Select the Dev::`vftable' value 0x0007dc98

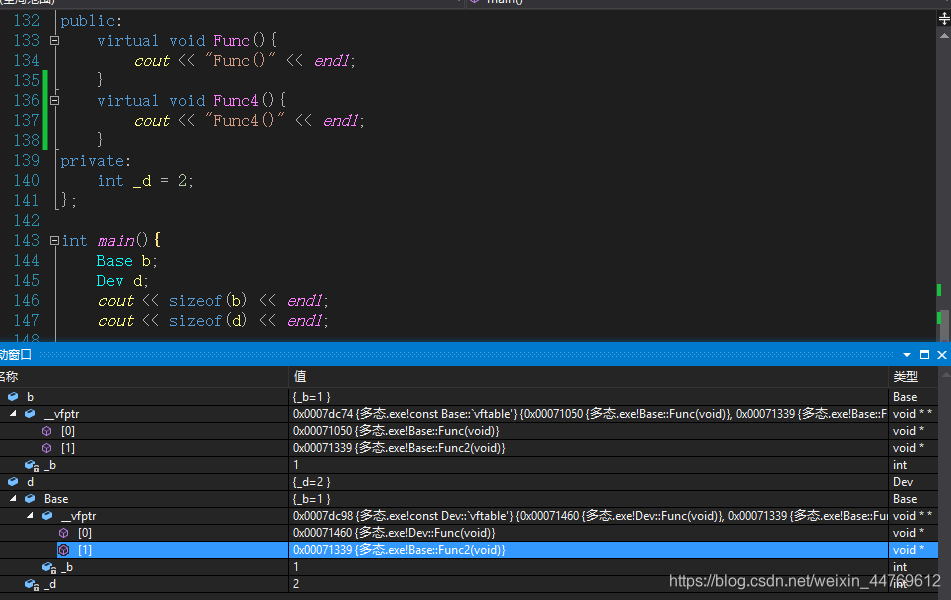(x=588, y=516)
